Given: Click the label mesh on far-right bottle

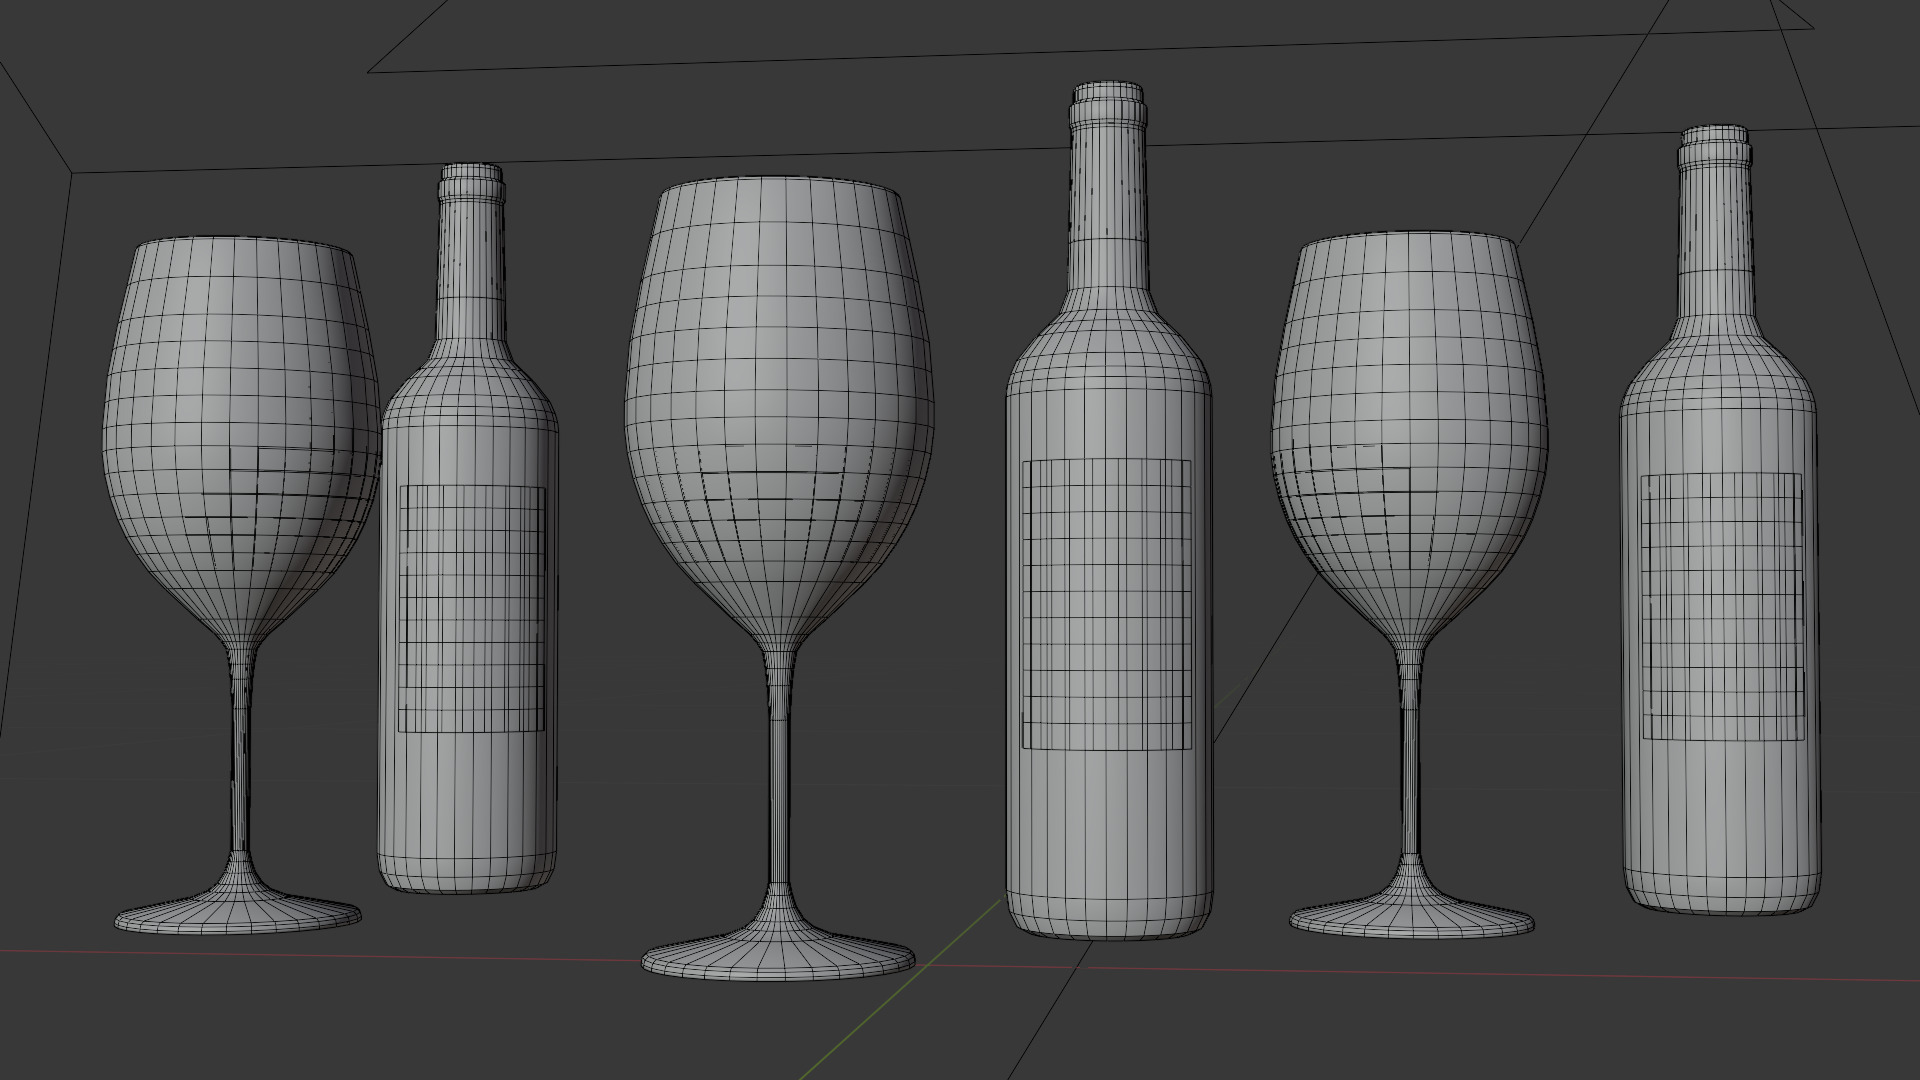Looking at the screenshot, I should [x=1722, y=607].
